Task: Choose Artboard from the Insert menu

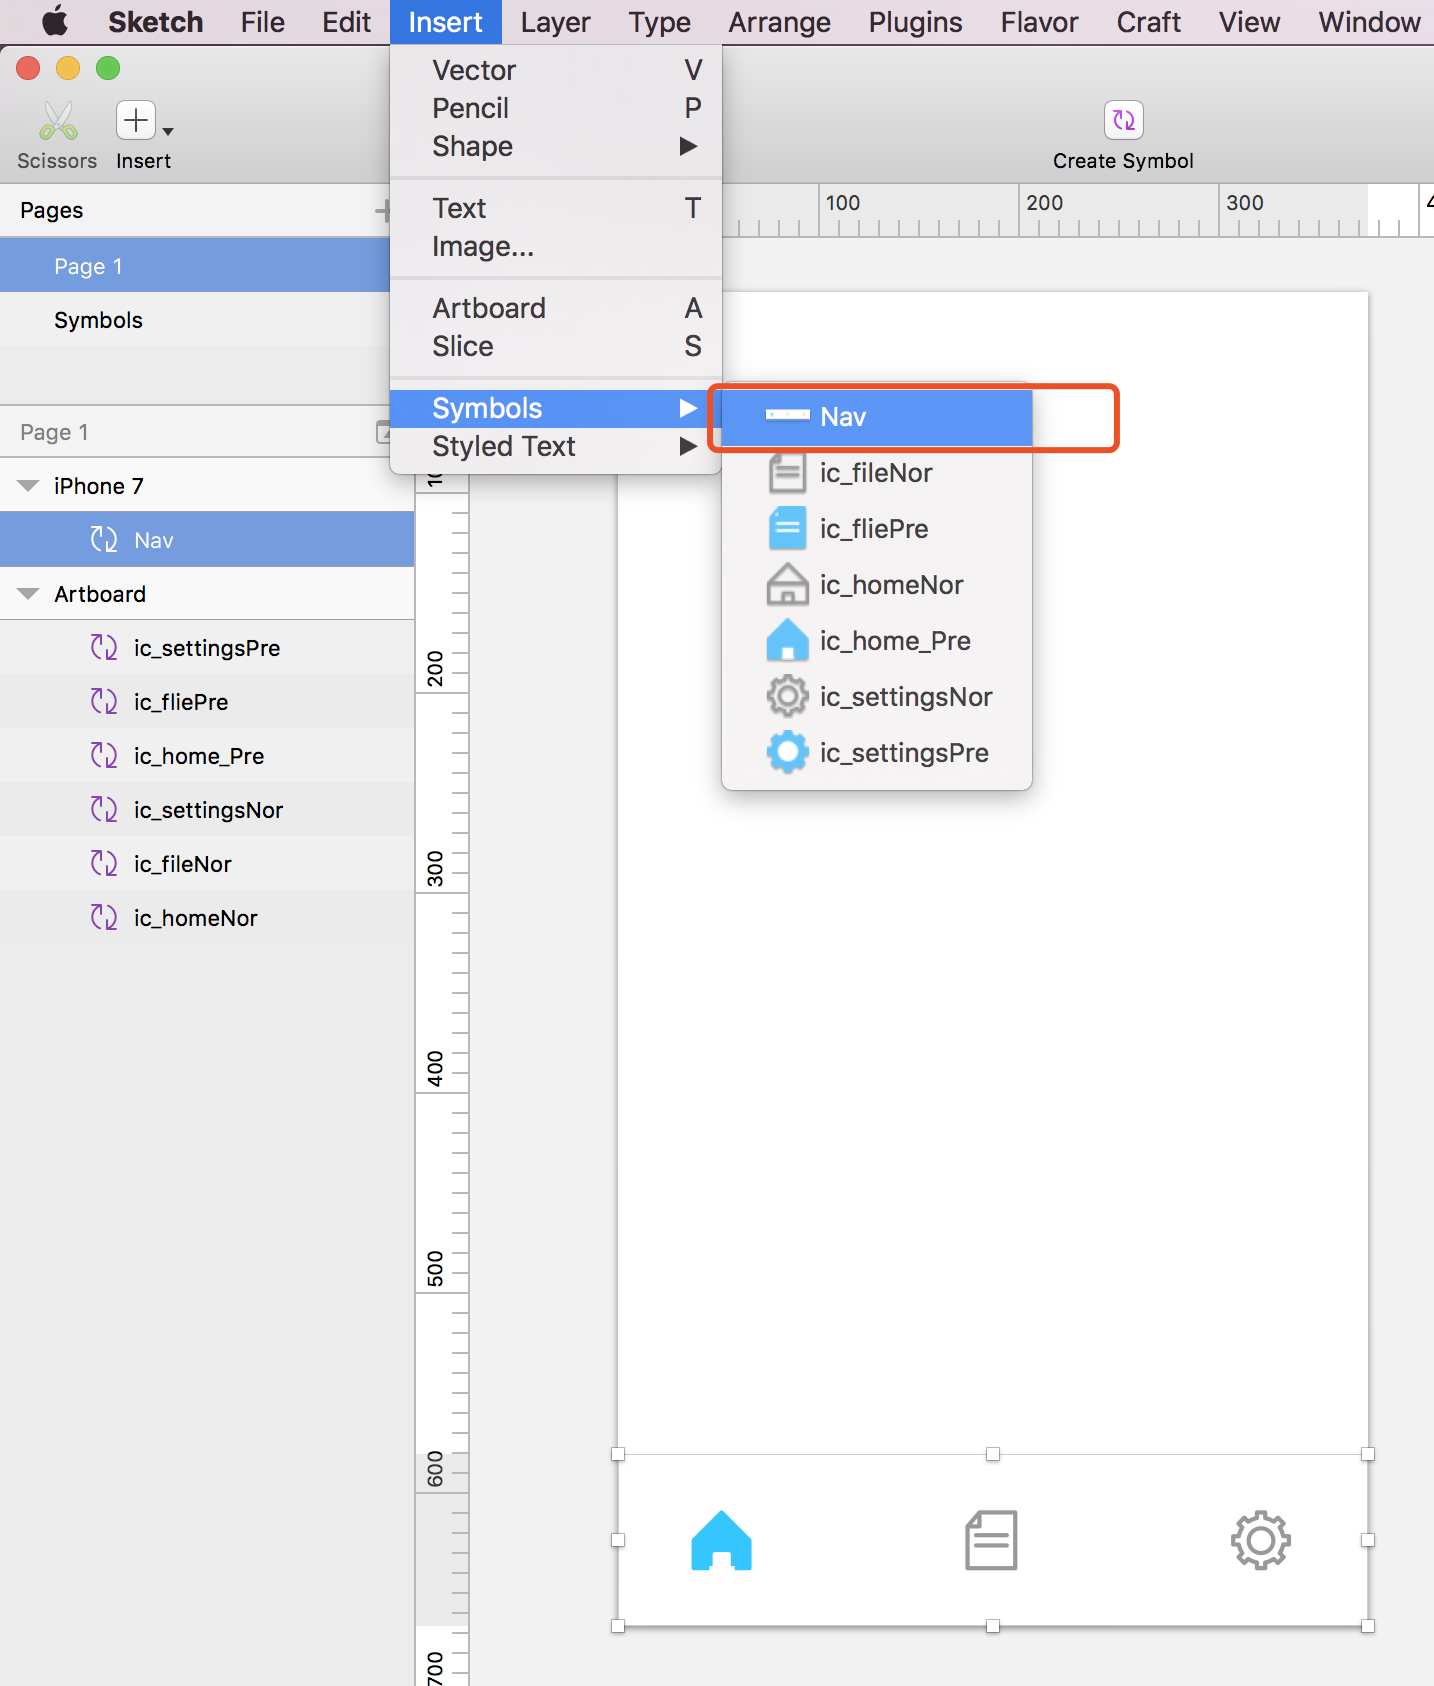Action: point(556,308)
